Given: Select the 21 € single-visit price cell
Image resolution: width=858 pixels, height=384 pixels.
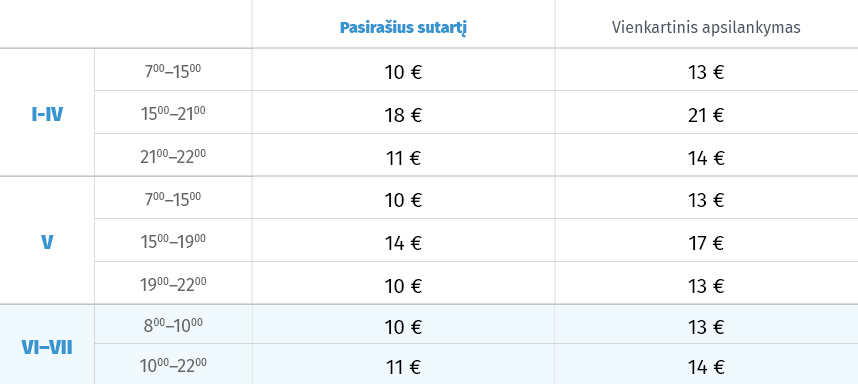Looking at the screenshot, I should (x=706, y=115).
